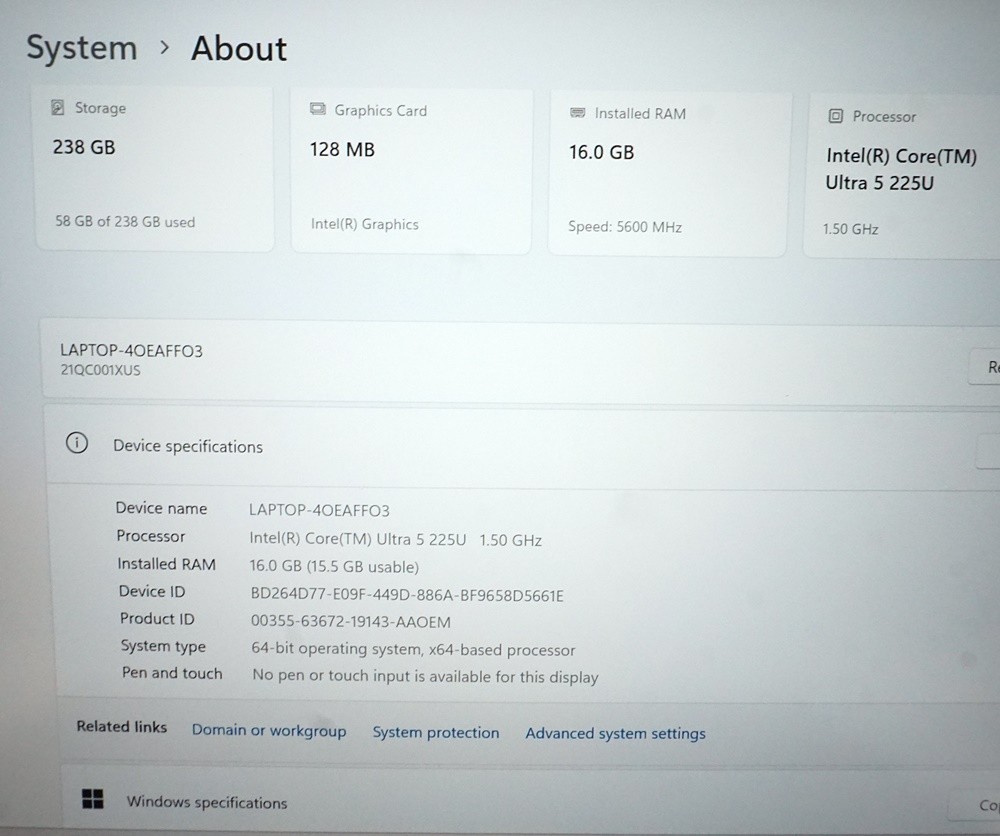Viewport: 1000px width, 836px height.
Task: Click the Windows logo icon
Action: (93, 798)
